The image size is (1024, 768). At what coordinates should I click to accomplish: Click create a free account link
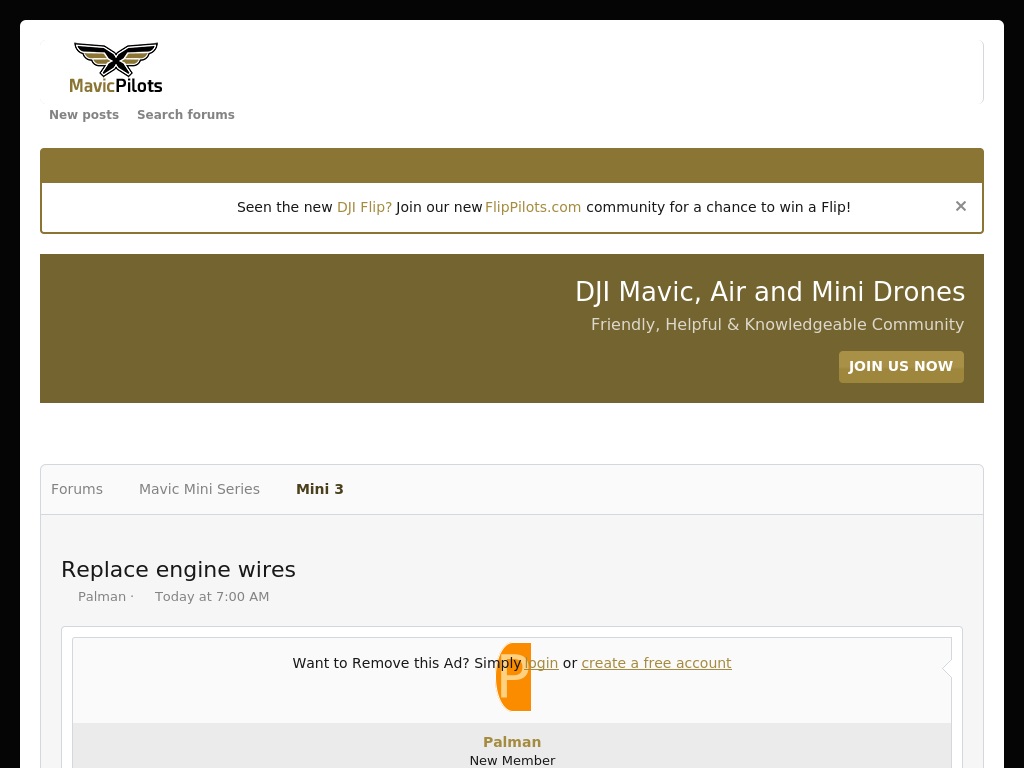click(x=656, y=663)
